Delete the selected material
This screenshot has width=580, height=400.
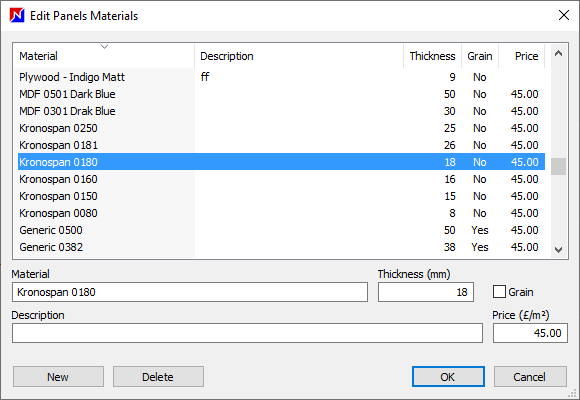pyautogui.click(x=158, y=377)
